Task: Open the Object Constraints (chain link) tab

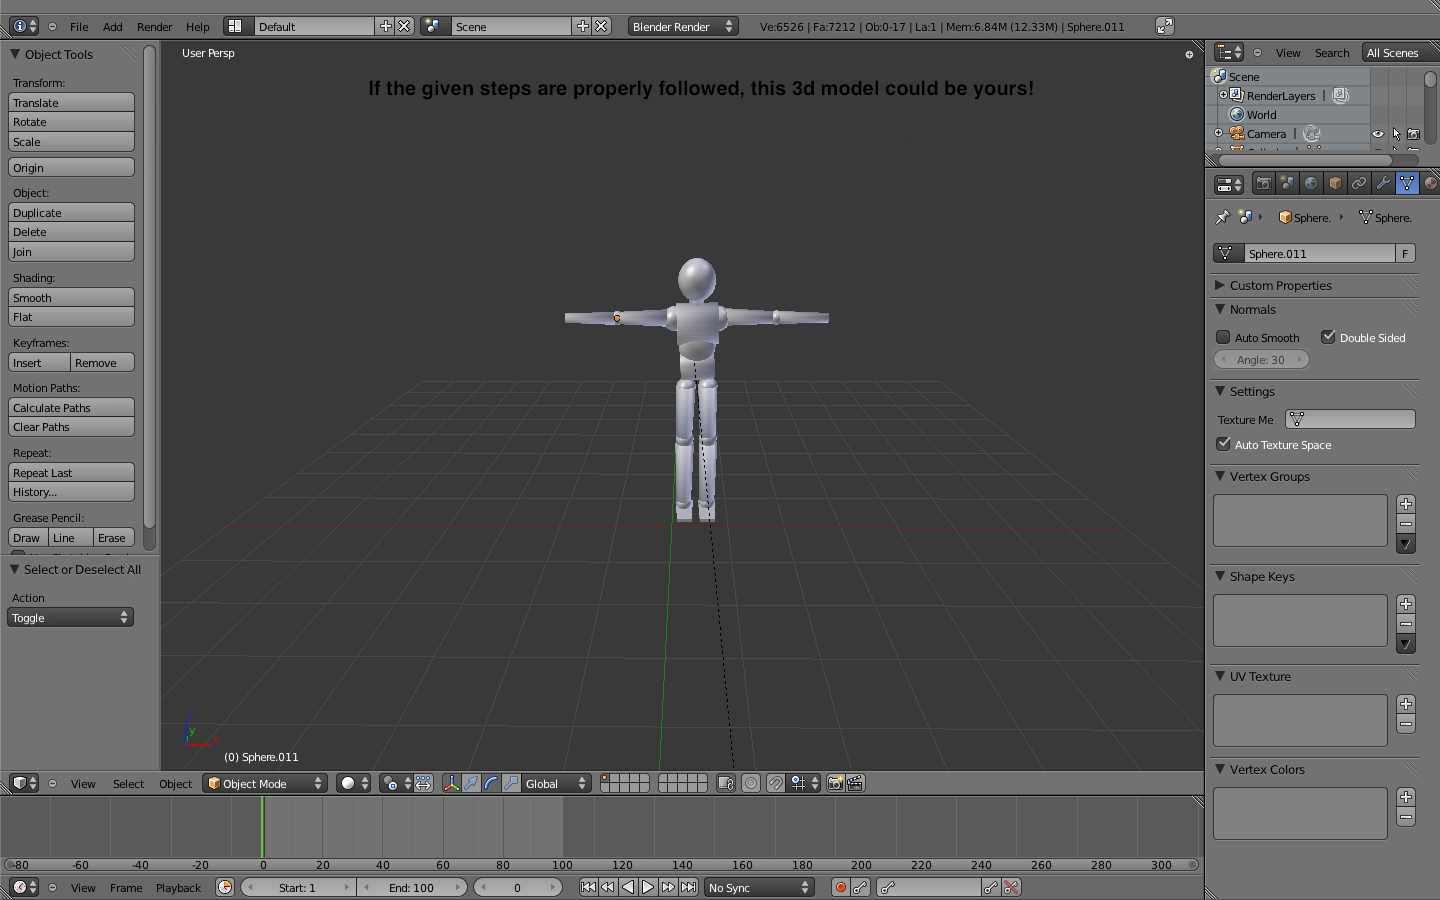Action: tap(1358, 184)
